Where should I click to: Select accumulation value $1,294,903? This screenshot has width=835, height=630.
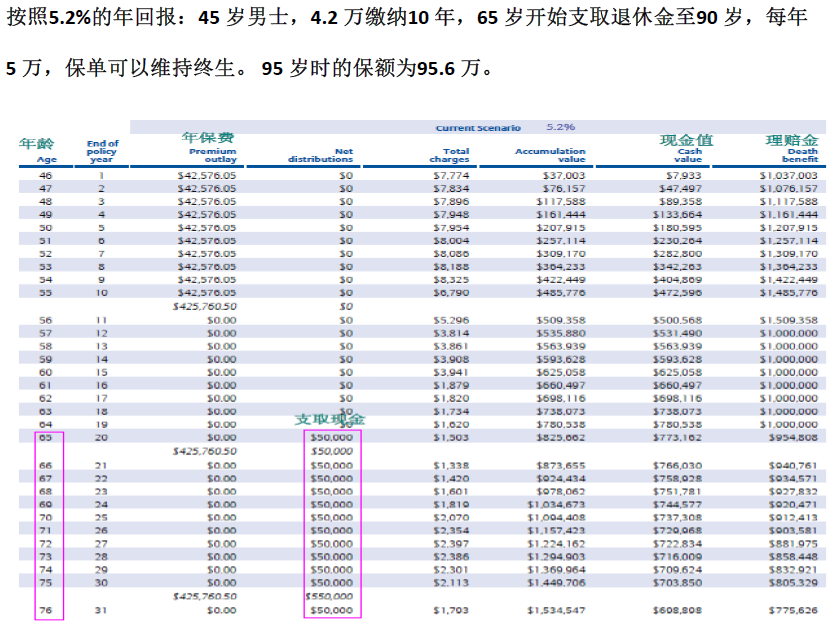coord(556,557)
